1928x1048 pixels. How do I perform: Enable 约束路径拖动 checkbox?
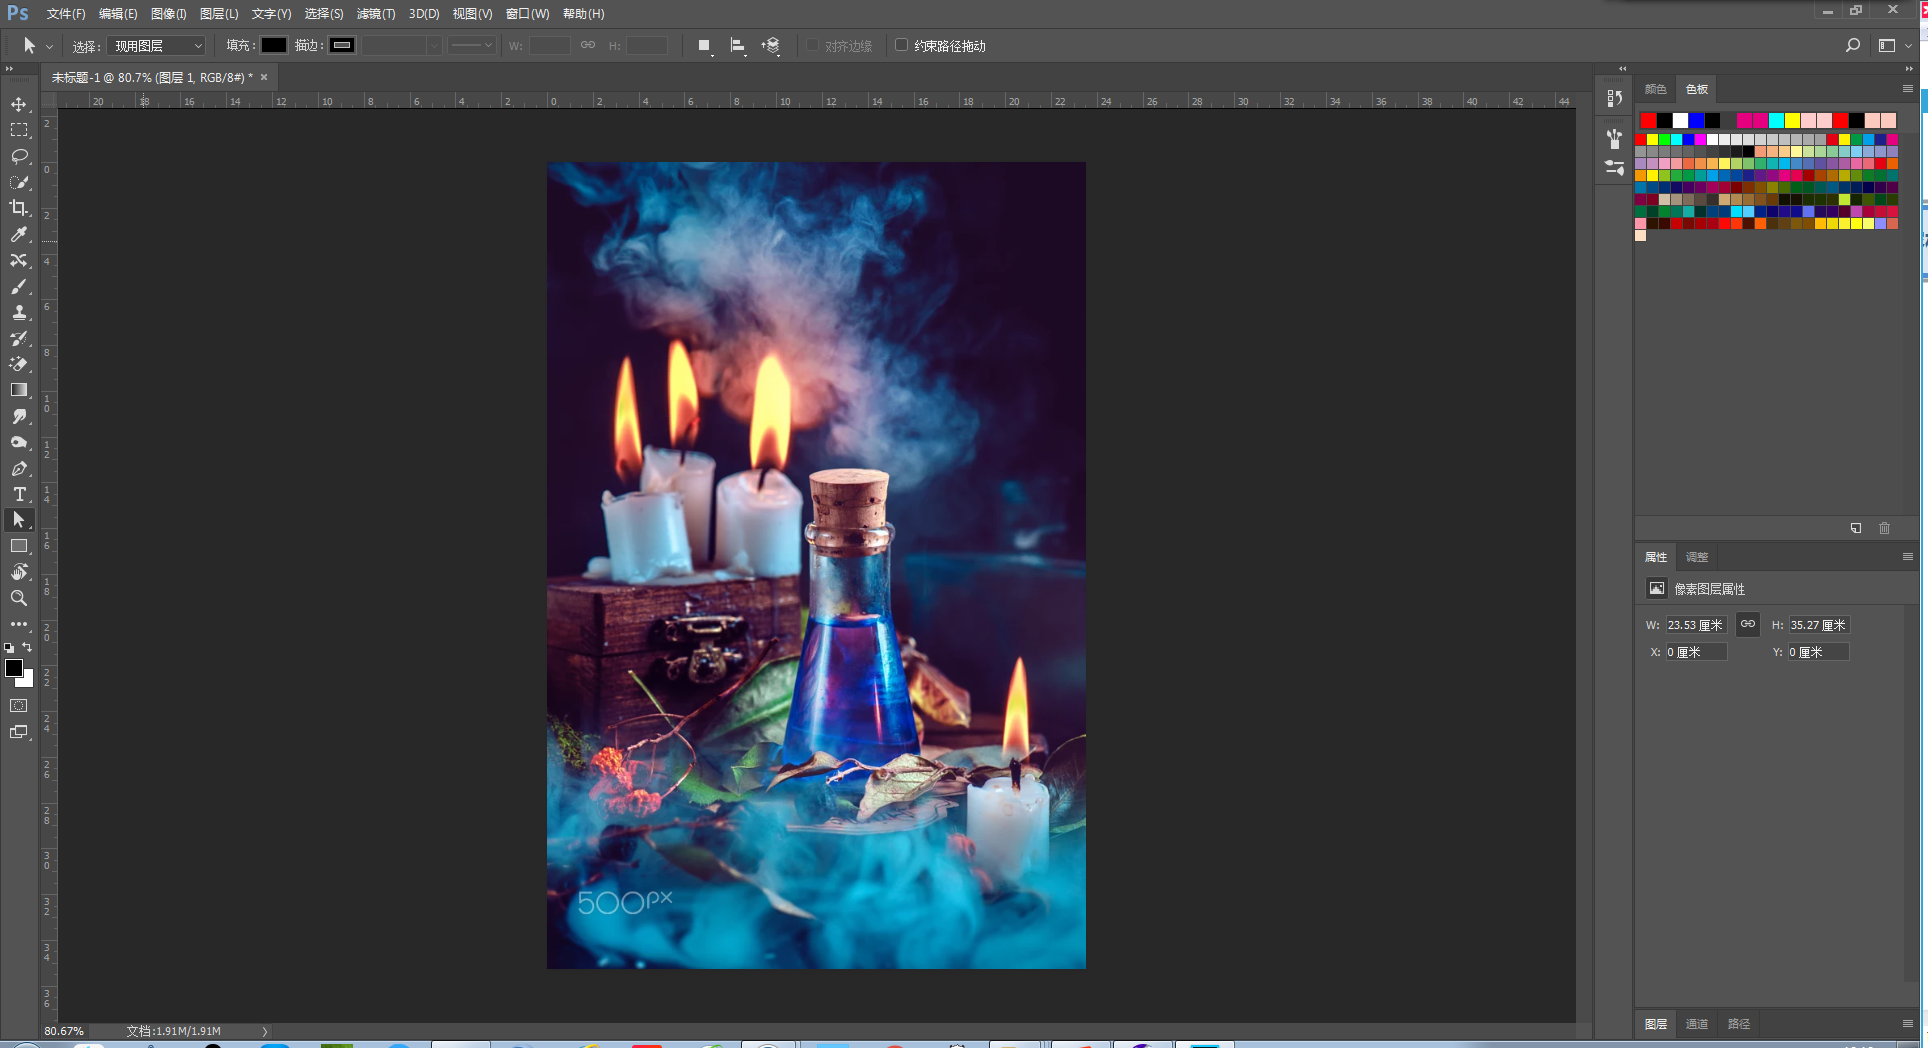(x=901, y=45)
